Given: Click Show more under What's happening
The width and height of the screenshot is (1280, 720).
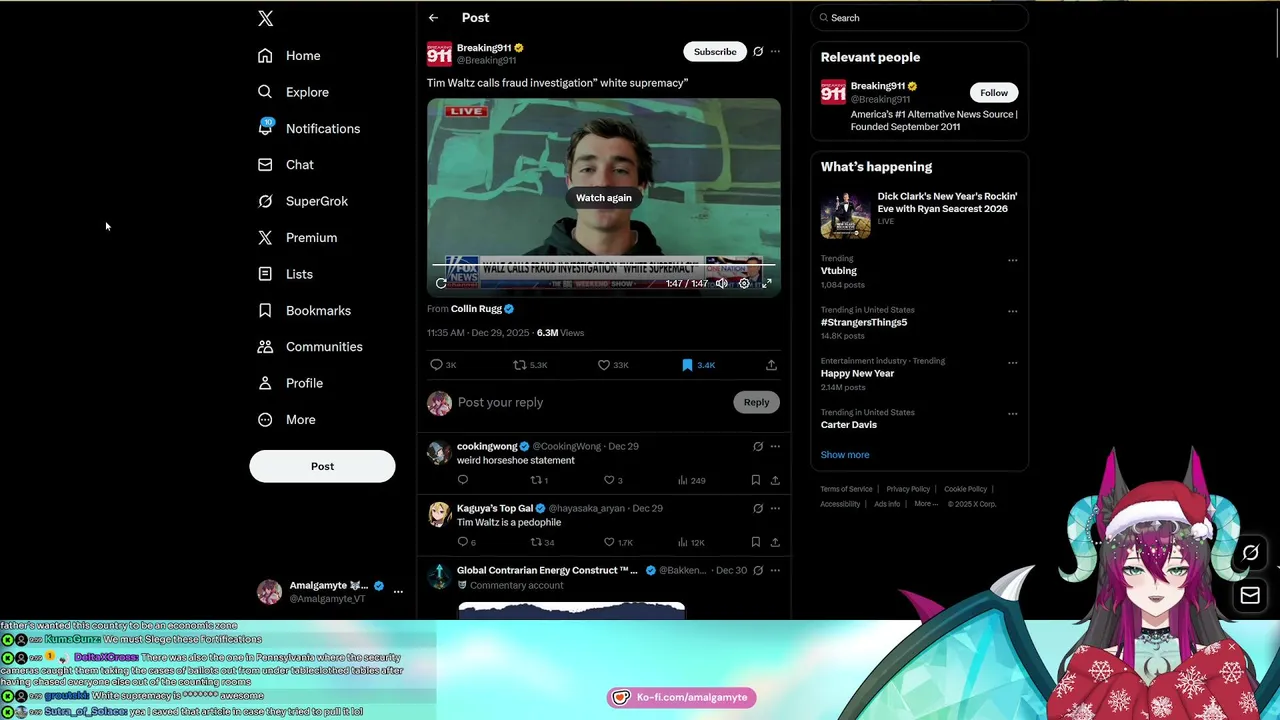Looking at the screenshot, I should [x=845, y=455].
